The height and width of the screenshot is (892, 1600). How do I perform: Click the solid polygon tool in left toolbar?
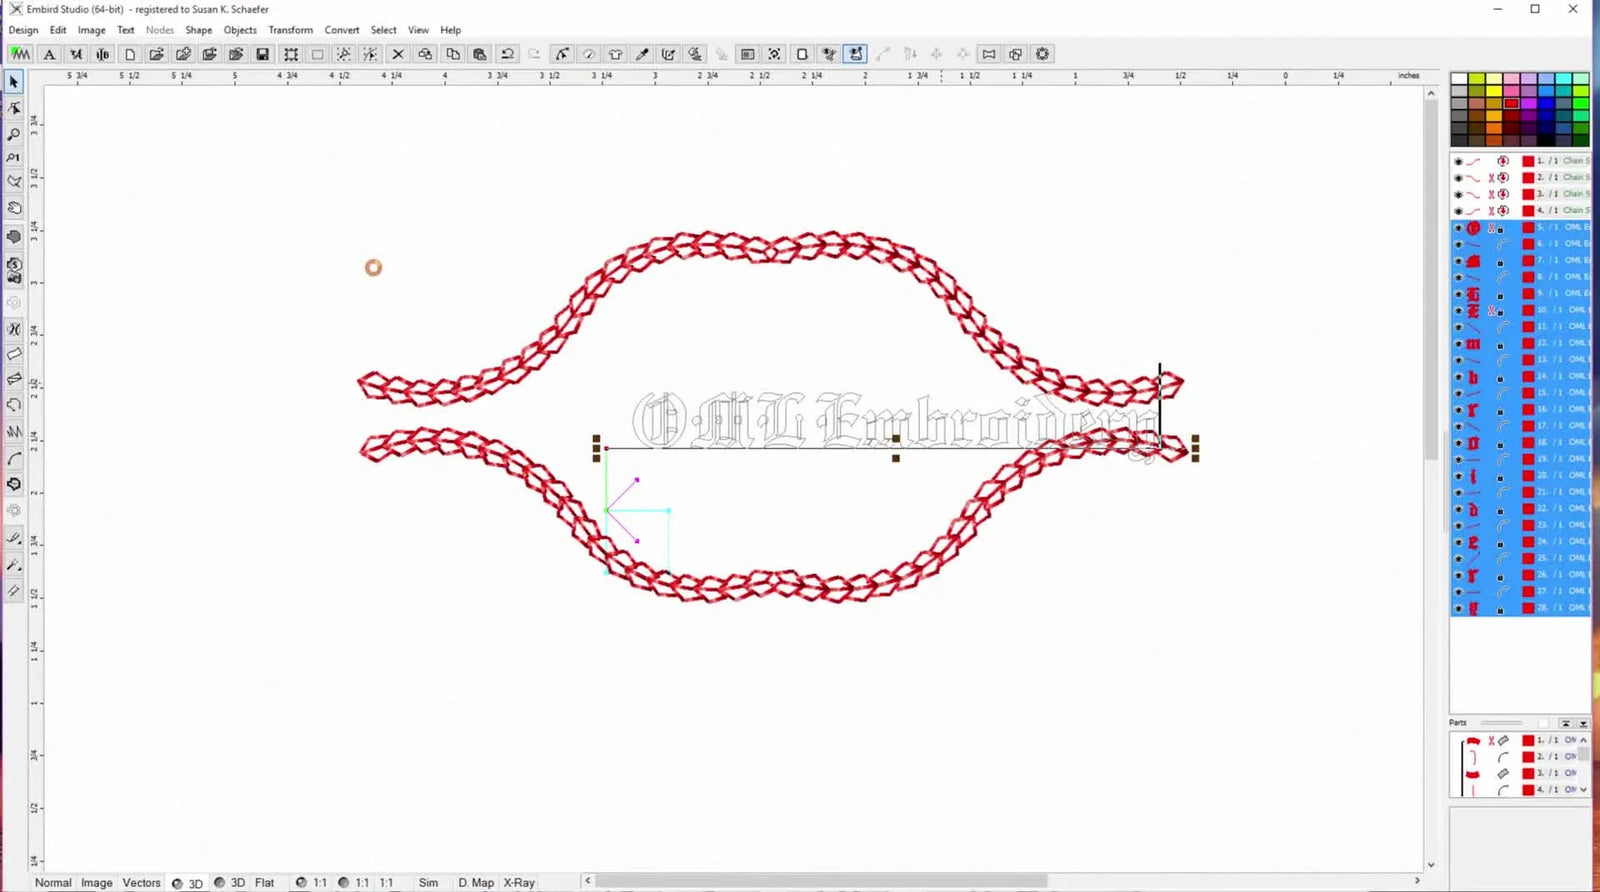pos(14,236)
